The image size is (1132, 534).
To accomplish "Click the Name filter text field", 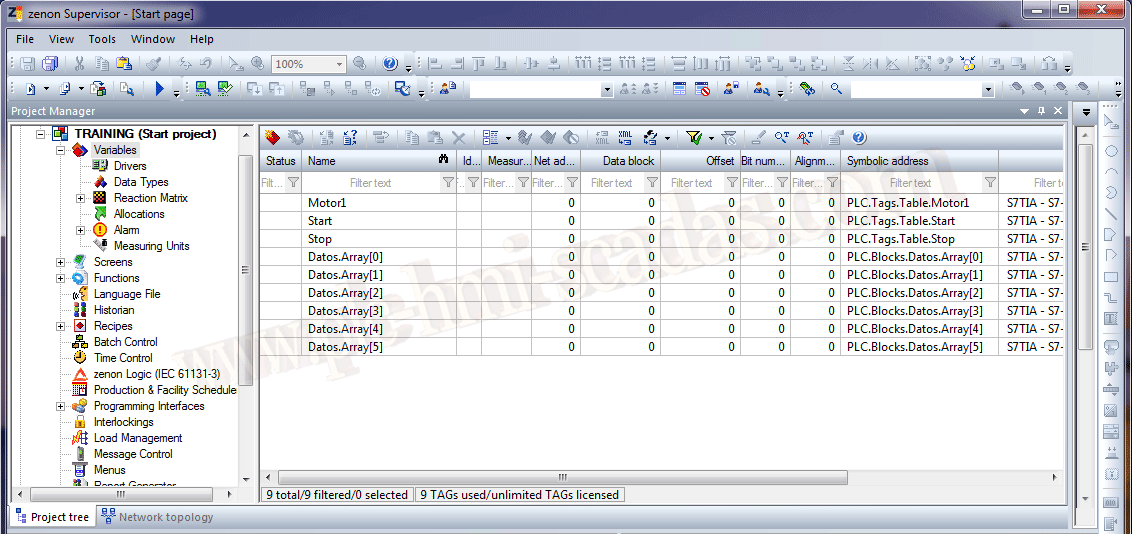I will [x=370, y=183].
